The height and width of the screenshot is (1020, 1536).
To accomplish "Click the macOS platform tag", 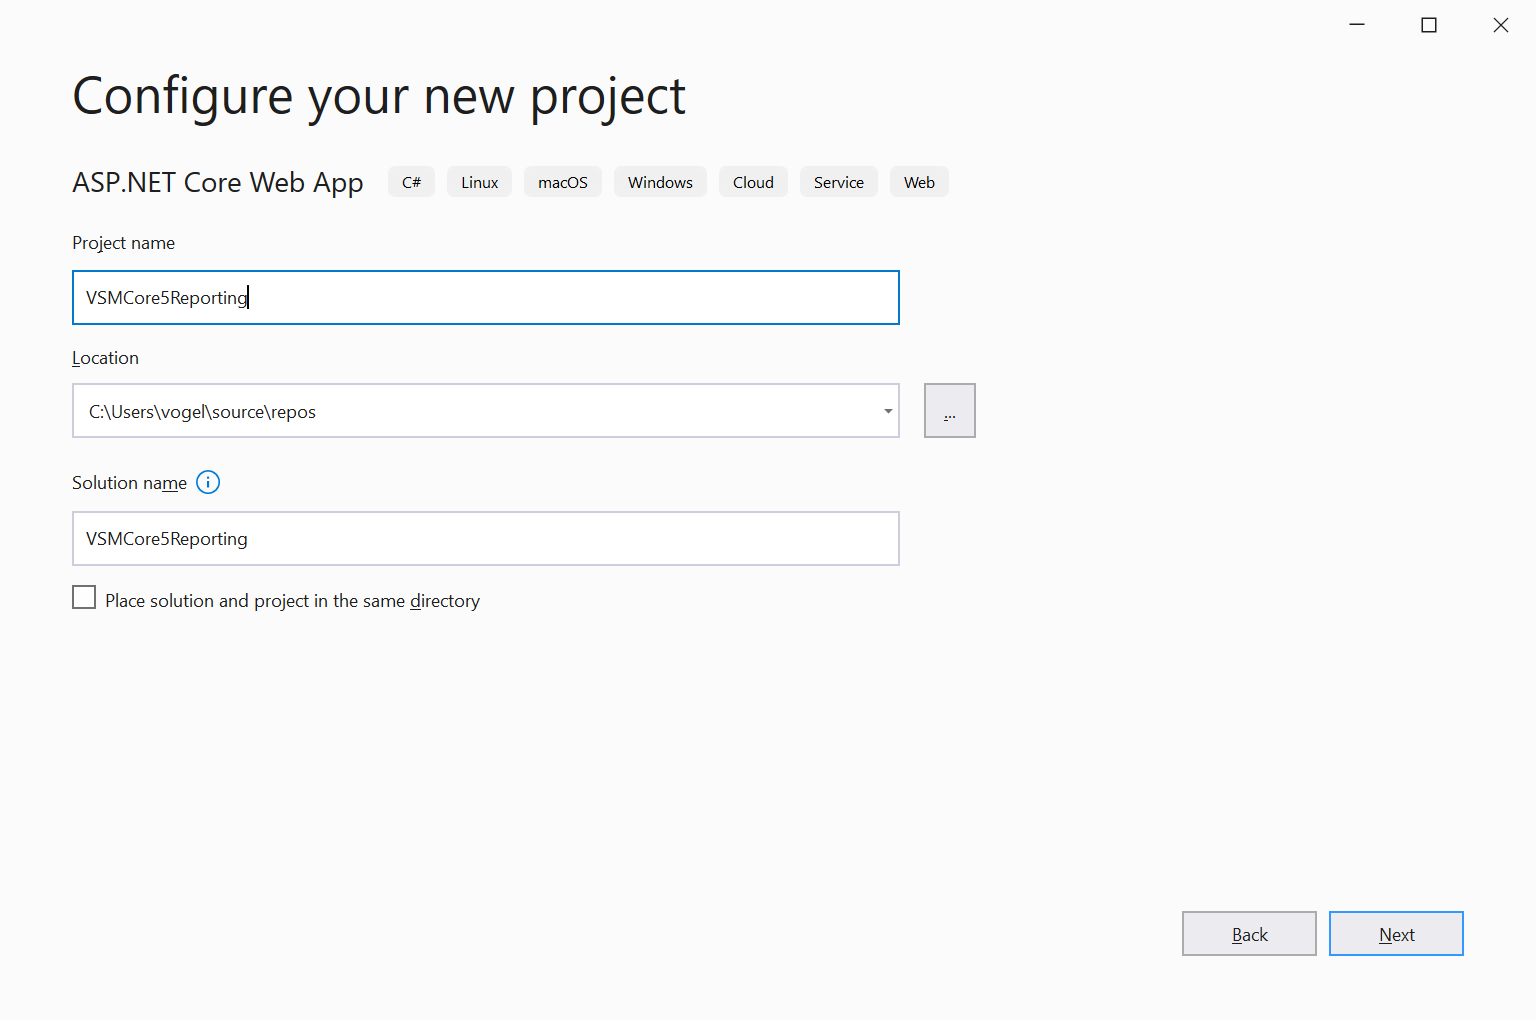I will [562, 182].
